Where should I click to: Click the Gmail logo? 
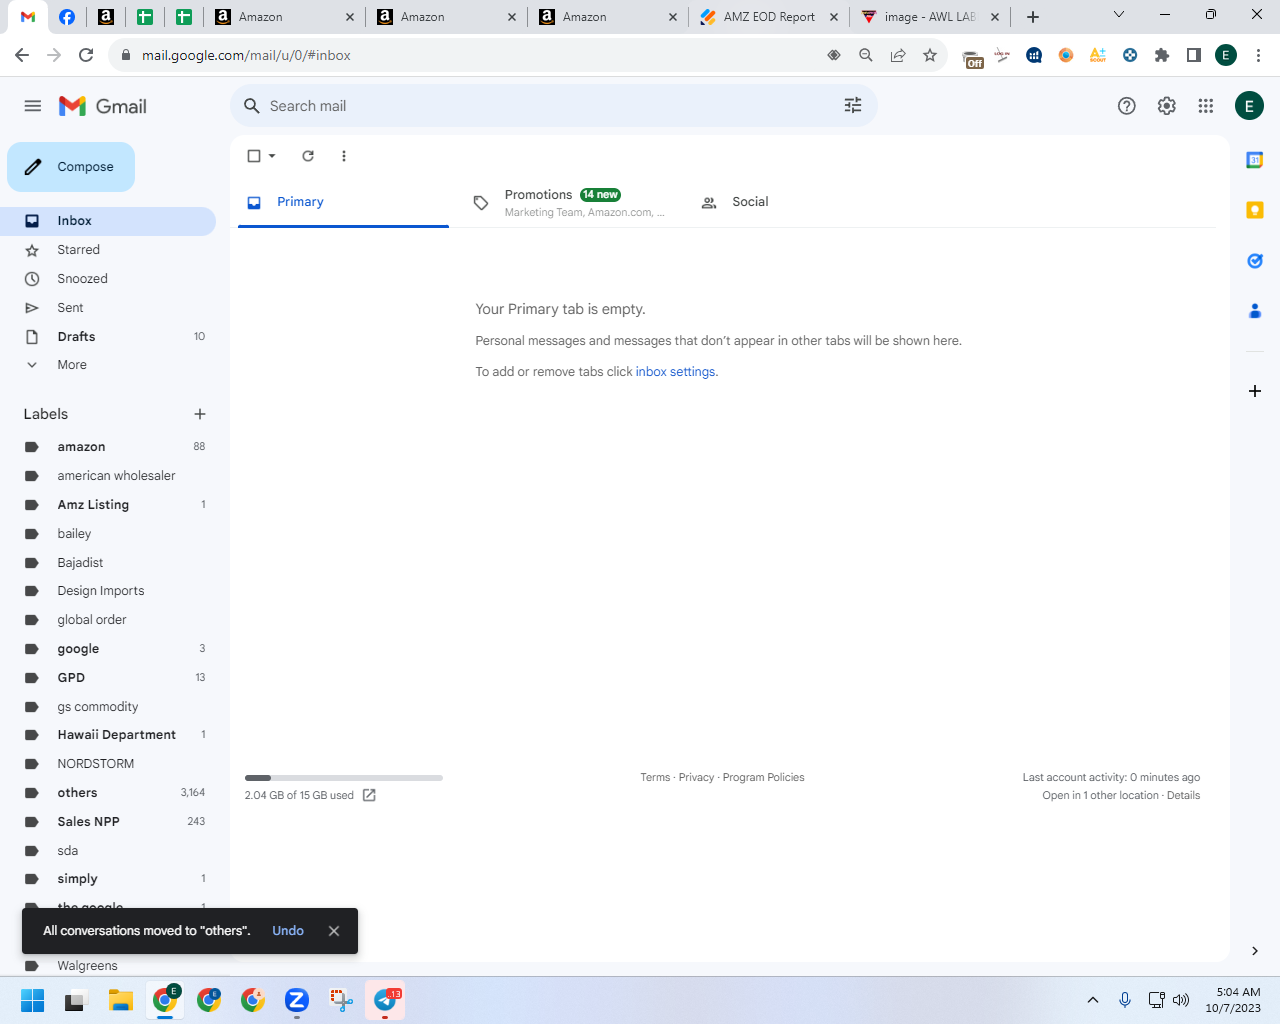pos(103,106)
